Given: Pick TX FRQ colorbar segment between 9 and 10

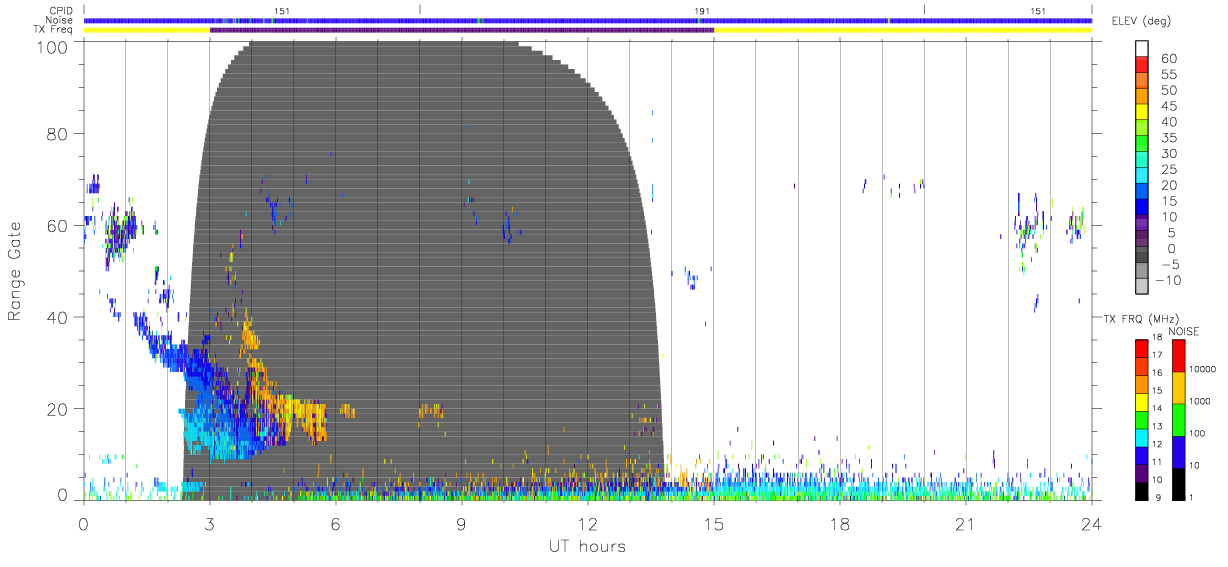Looking at the screenshot, I should tap(1142, 490).
